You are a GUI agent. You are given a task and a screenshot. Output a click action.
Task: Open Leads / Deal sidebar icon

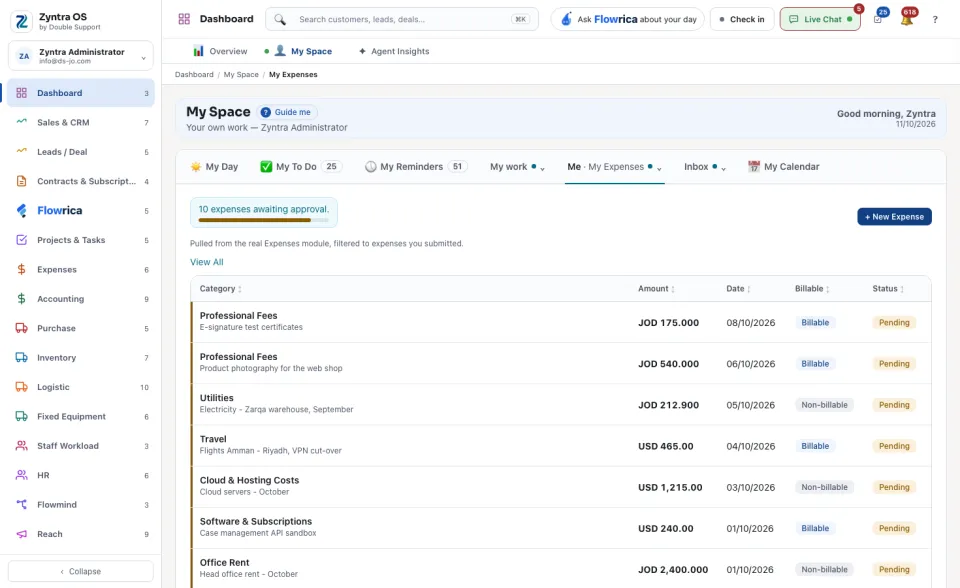(x=21, y=151)
